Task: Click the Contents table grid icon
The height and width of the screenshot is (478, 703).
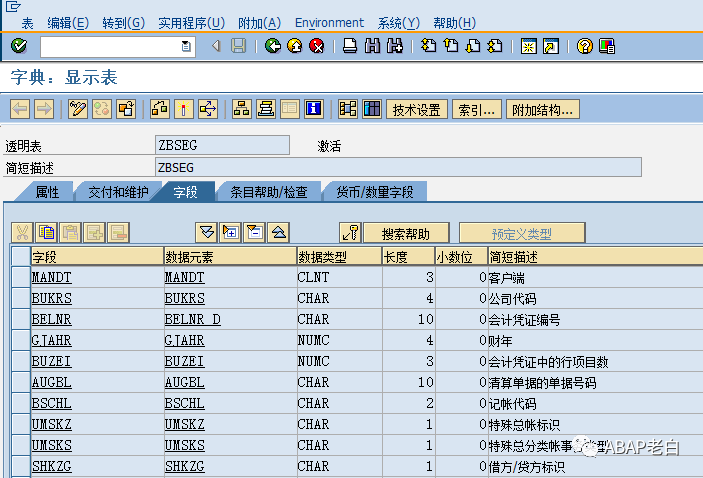Action: coord(372,109)
